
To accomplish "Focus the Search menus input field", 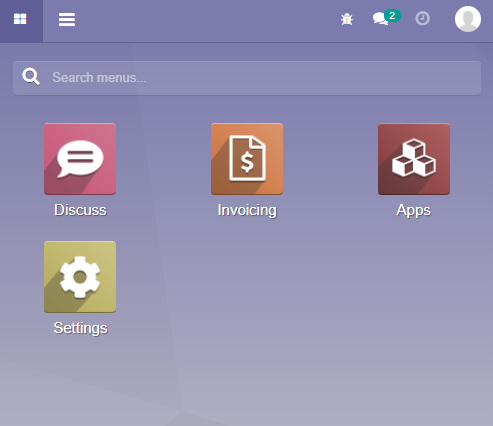I will tap(247, 78).
